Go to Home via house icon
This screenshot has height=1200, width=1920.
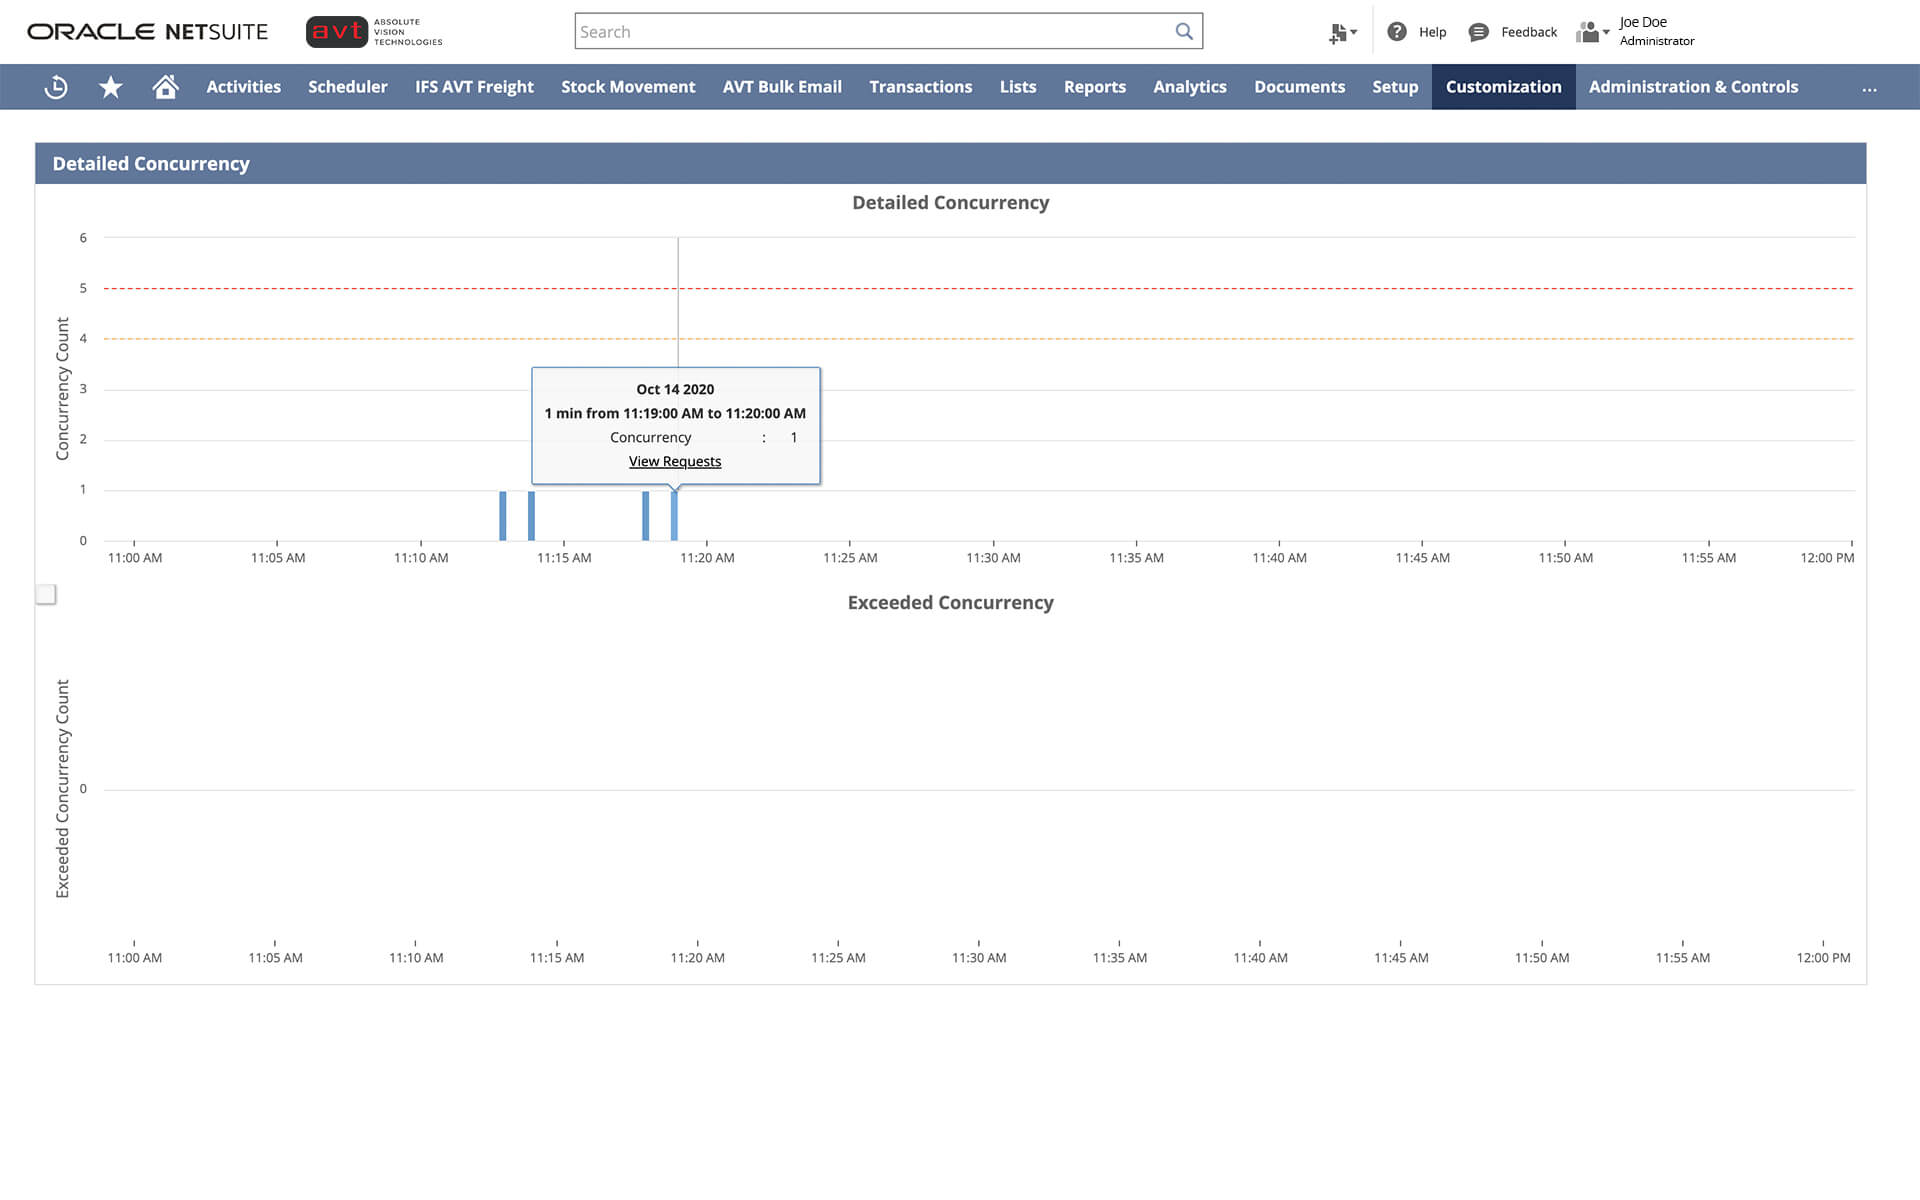point(165,87)
